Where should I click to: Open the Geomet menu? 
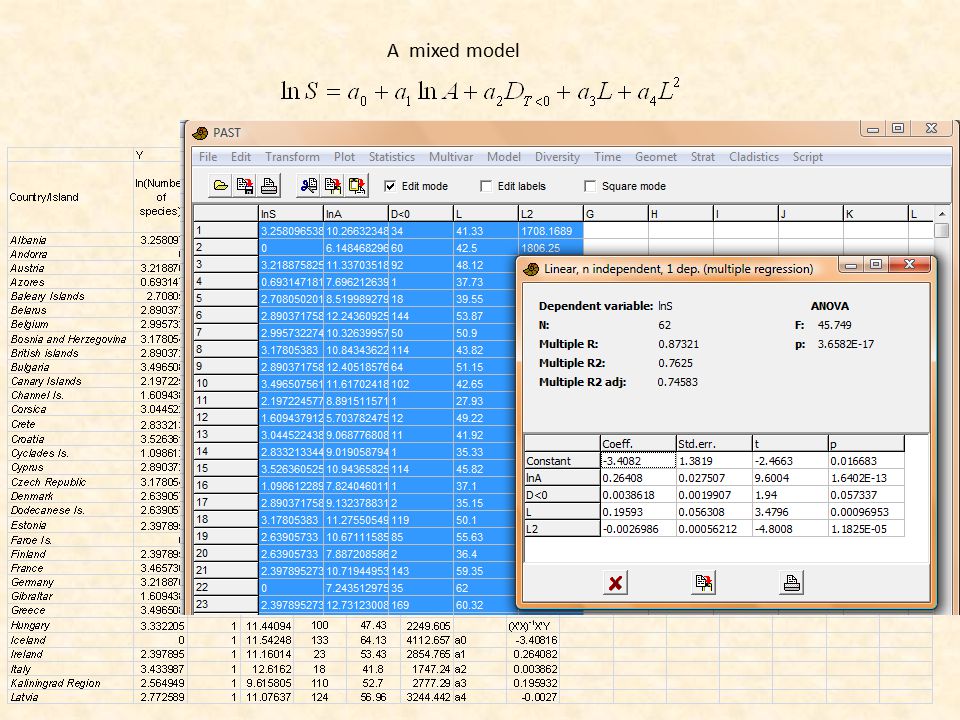(x=656, y=157)
